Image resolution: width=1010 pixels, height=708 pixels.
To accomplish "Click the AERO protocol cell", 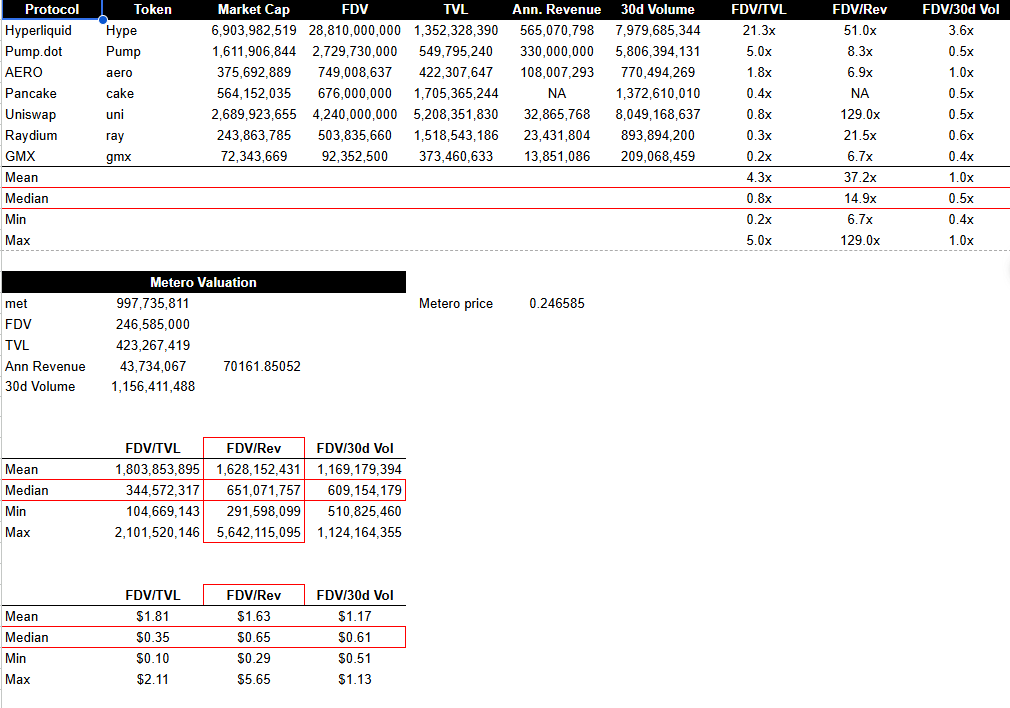I will click(x=24, y=73).
